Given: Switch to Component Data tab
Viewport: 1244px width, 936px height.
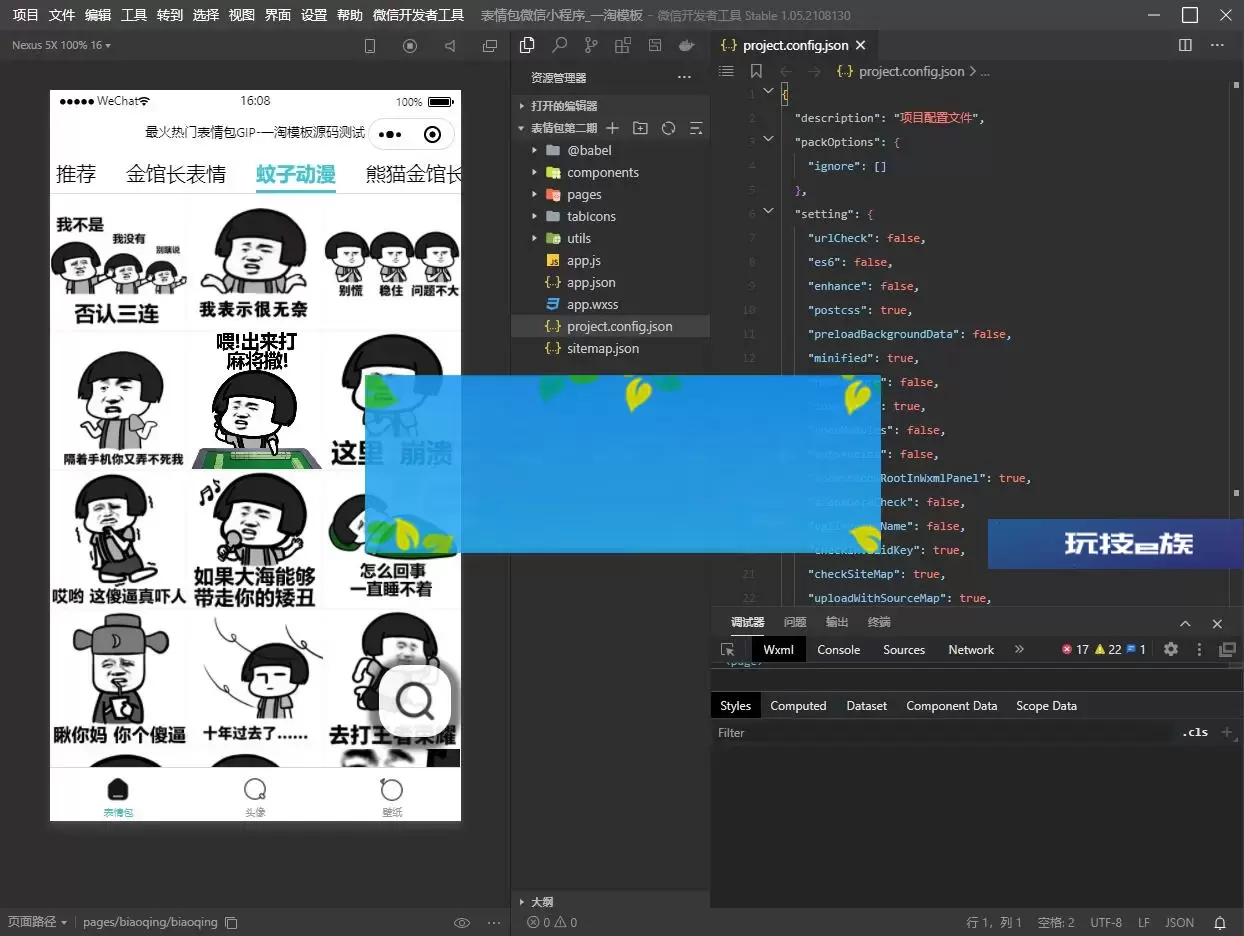Looking at the screenshot, I should point(951,705).
